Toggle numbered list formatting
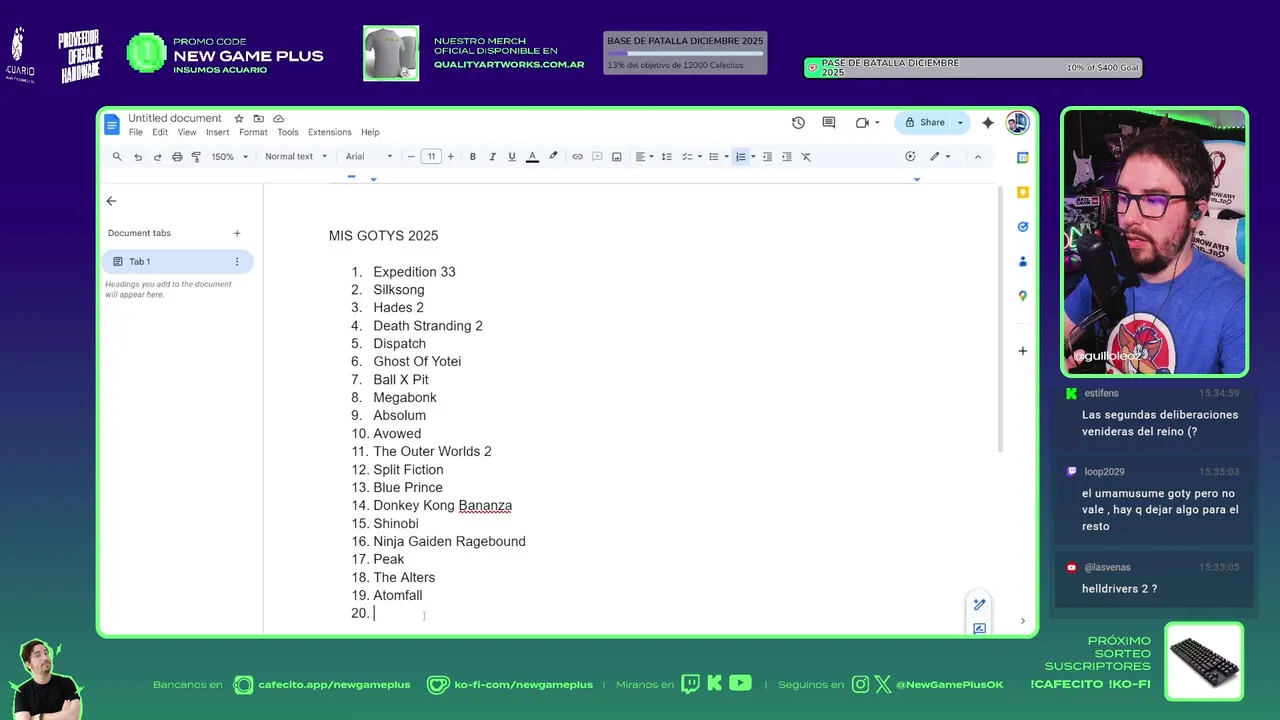Screen dimensions: 1280x720 [x=741, y=156]
